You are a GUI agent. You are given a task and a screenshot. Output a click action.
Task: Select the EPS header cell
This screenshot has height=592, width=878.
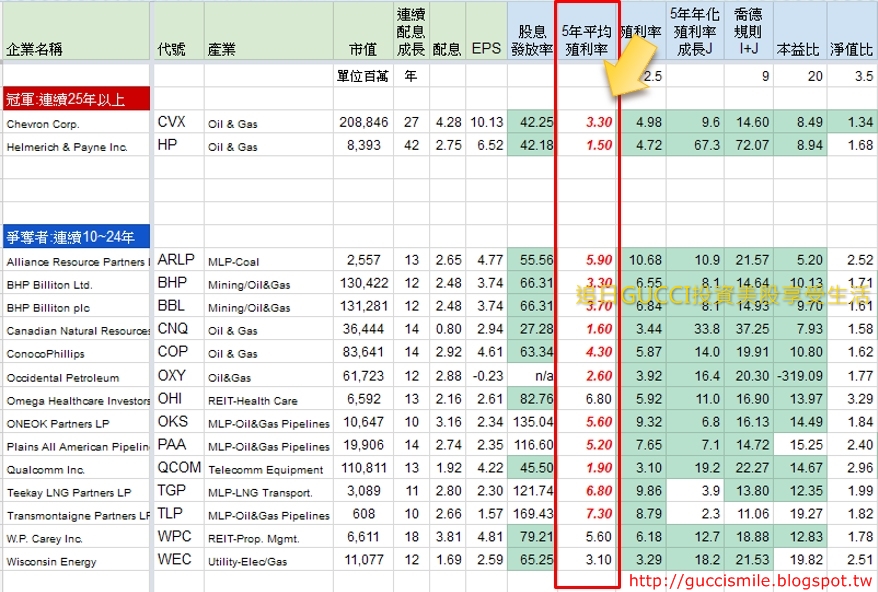click(486, 31)
